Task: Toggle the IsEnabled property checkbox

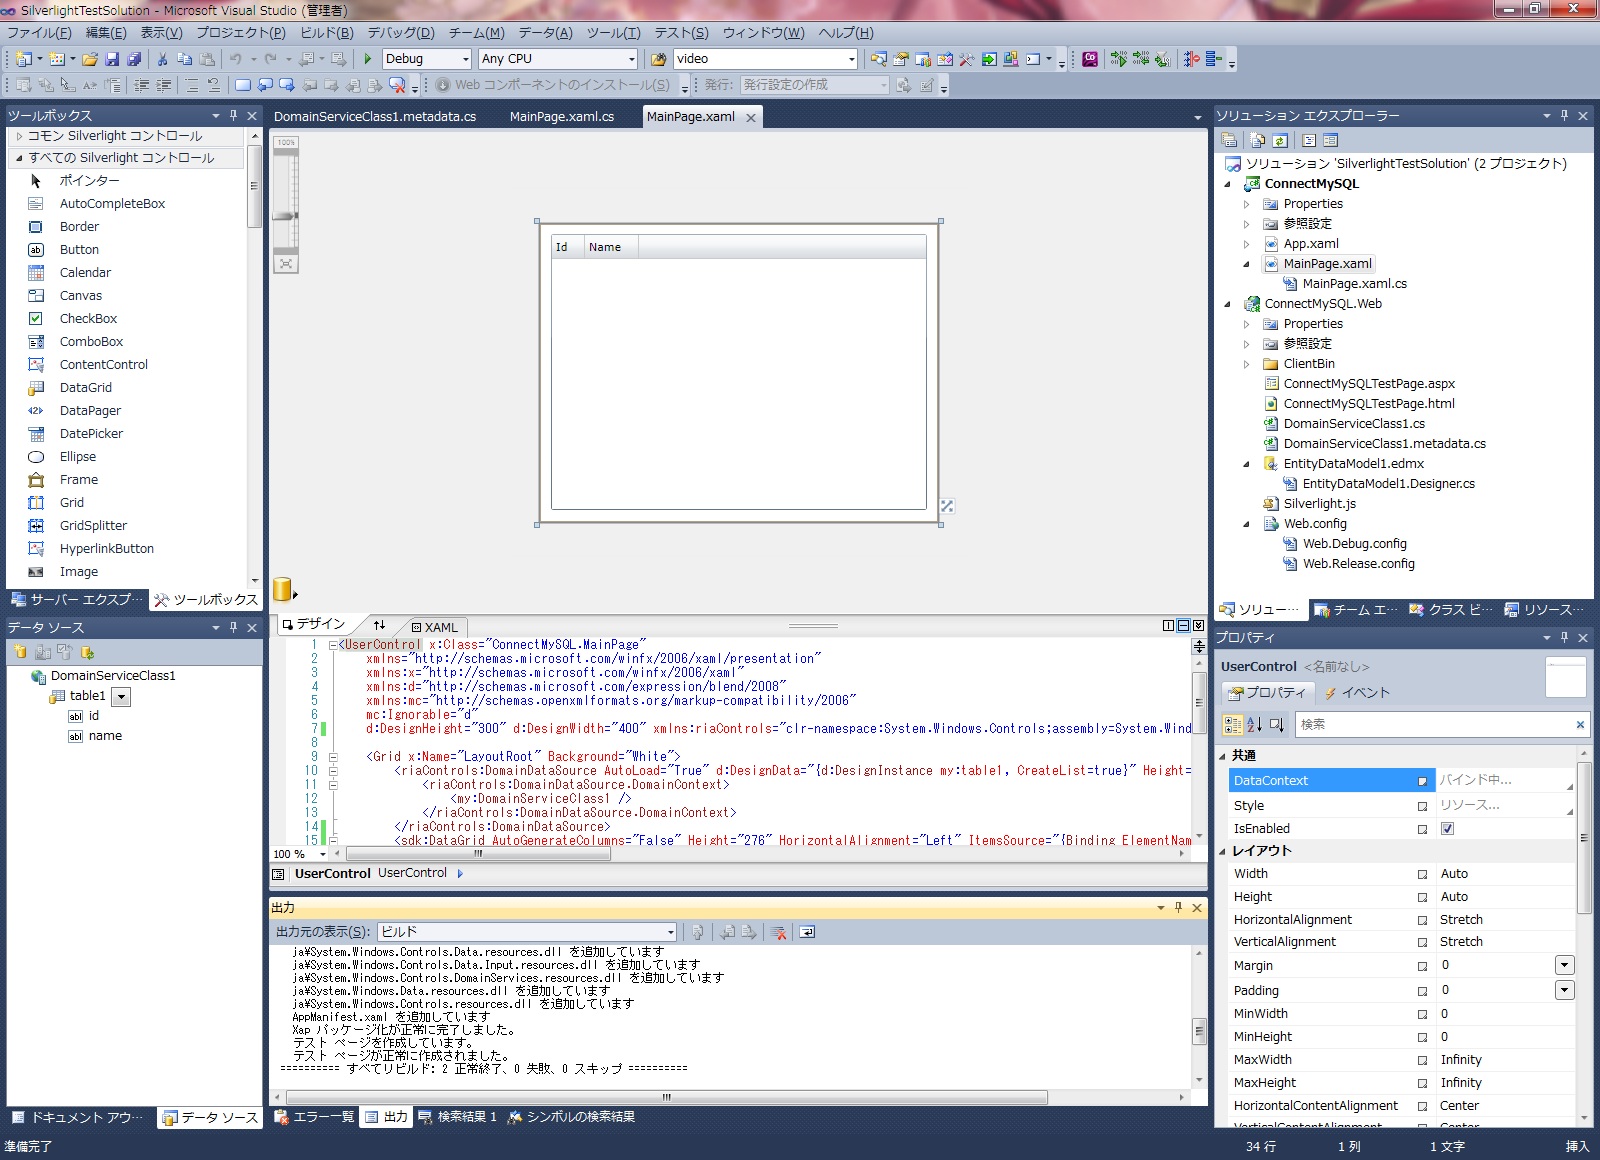Action: coord(1447,829)
